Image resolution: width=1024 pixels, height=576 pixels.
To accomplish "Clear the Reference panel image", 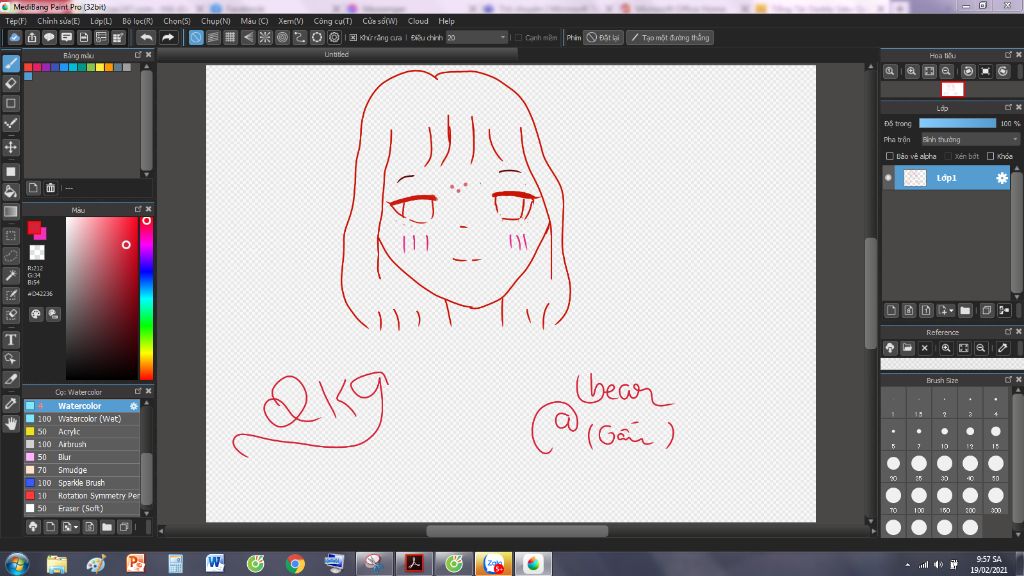I will 924,348.
